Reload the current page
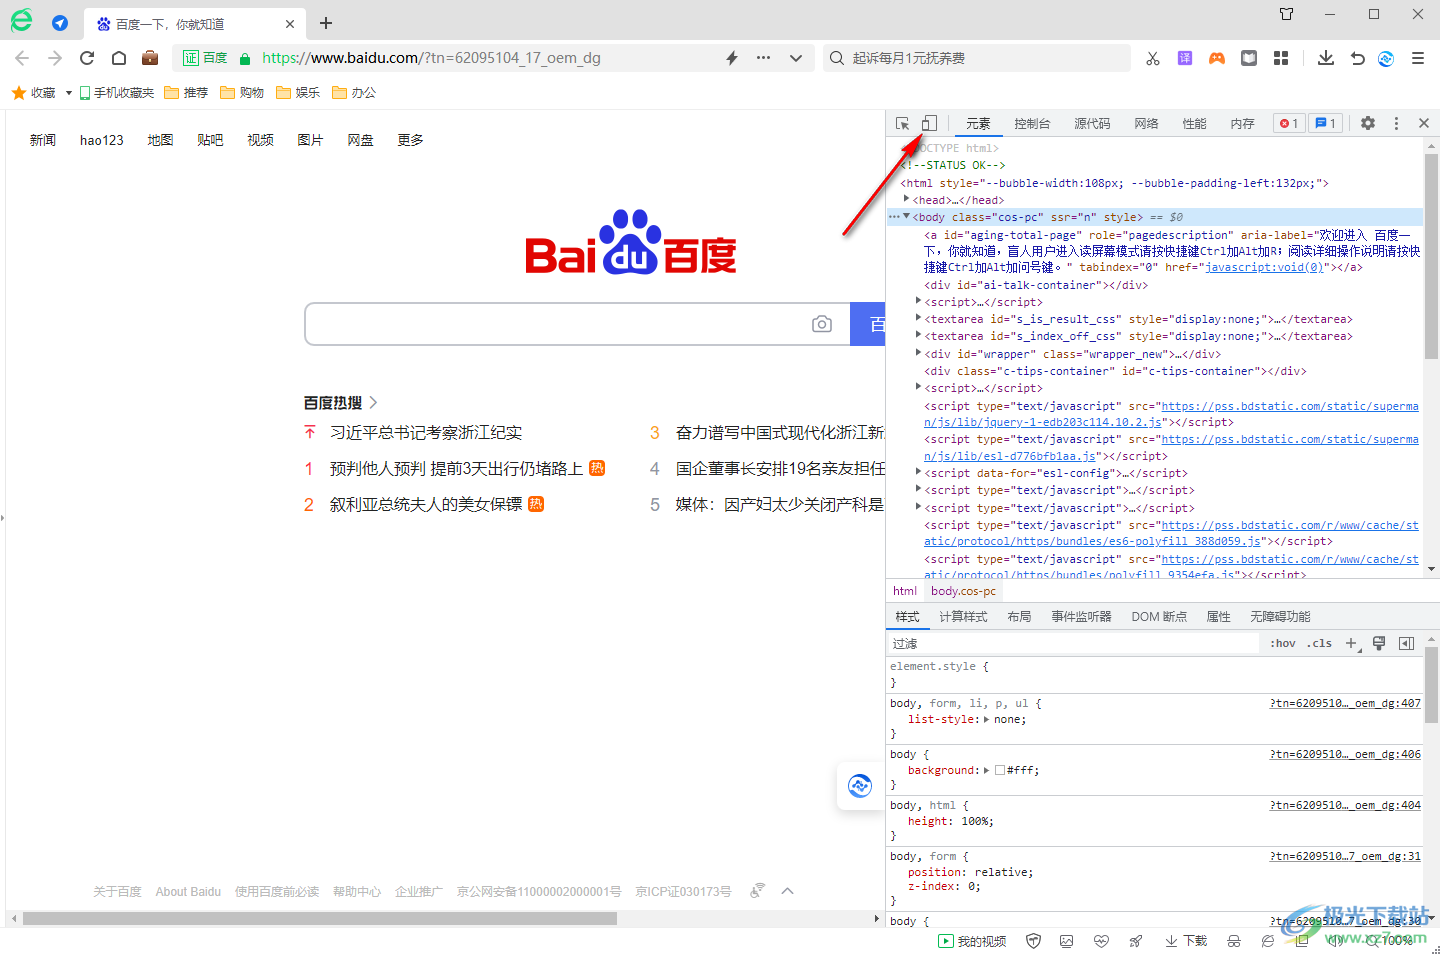The image size is (1440, 954). click(x=87, y=58)
